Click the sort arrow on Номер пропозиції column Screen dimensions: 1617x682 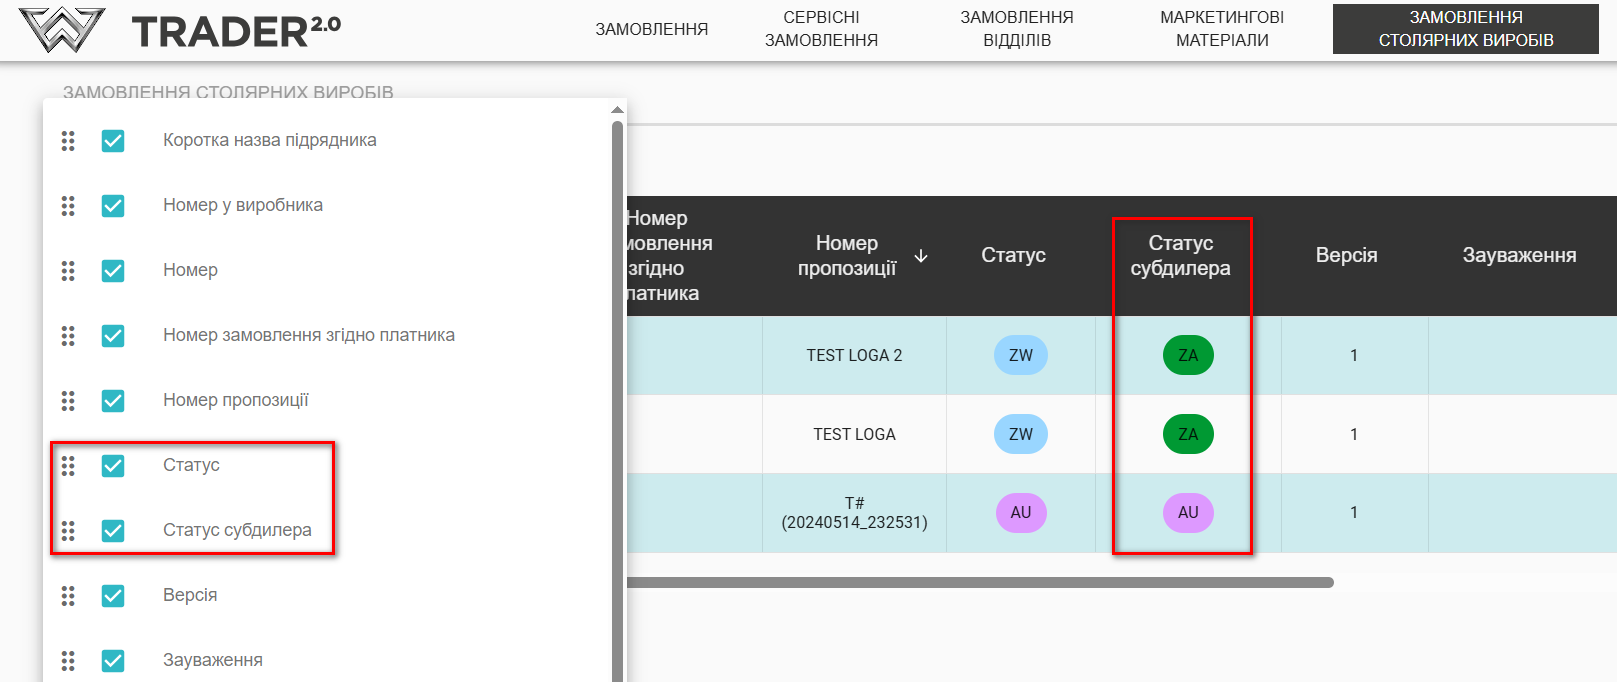[x=921, y=256]
